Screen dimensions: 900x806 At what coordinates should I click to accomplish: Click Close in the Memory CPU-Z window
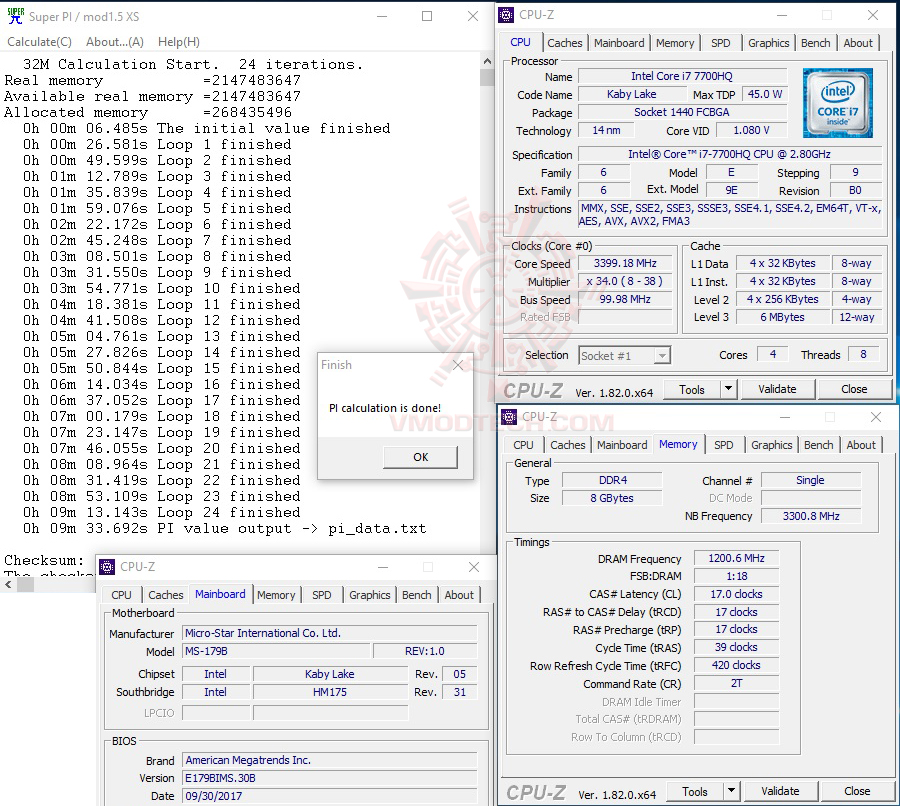pyautogui.click(x=855, y=791)
